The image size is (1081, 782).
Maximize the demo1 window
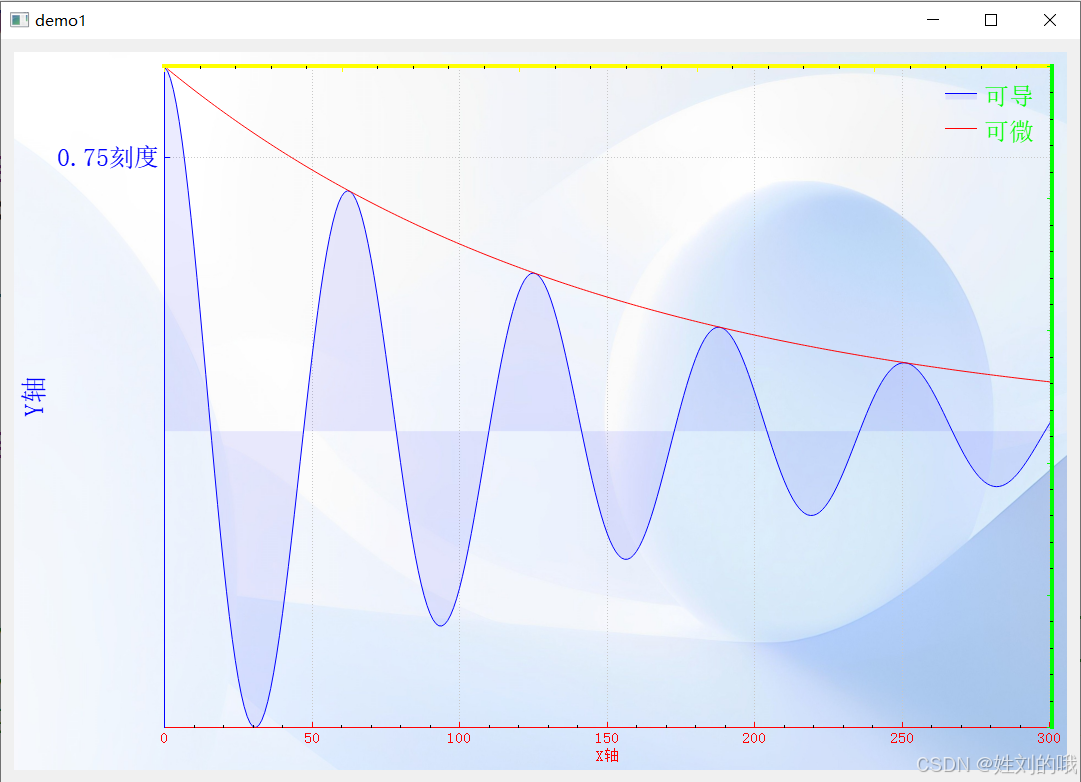[991, 20]
